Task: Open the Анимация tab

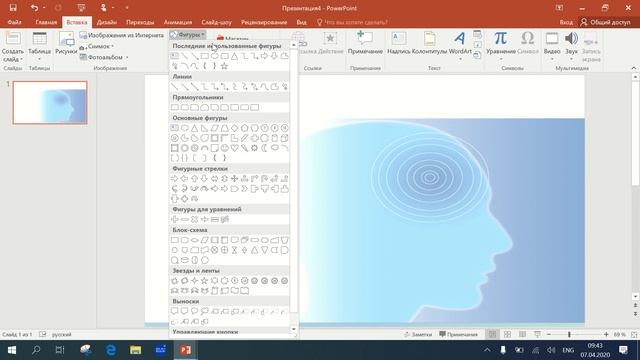Action: coord(178,22)
